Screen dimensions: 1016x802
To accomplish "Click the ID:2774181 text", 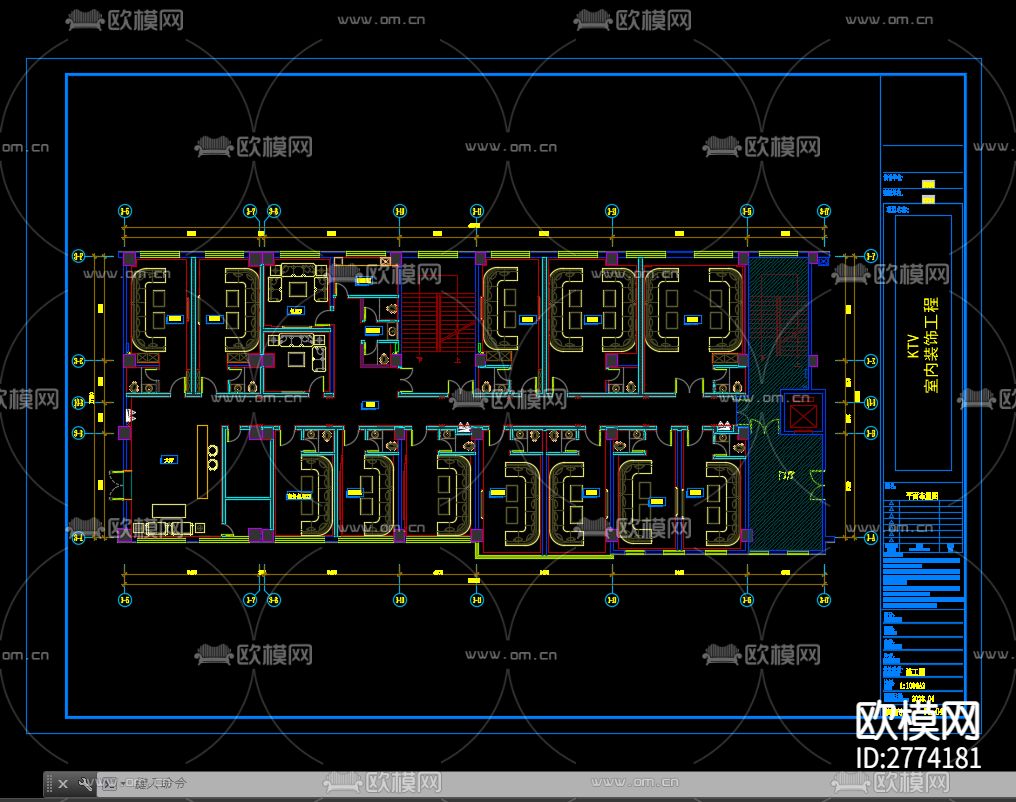I will click(918, 758).
